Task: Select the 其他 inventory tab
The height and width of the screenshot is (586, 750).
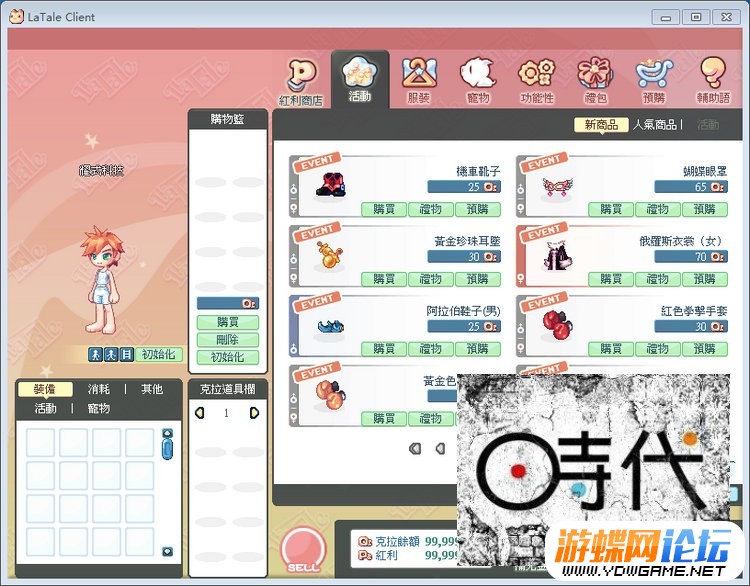Action: [x=152, y=389]
